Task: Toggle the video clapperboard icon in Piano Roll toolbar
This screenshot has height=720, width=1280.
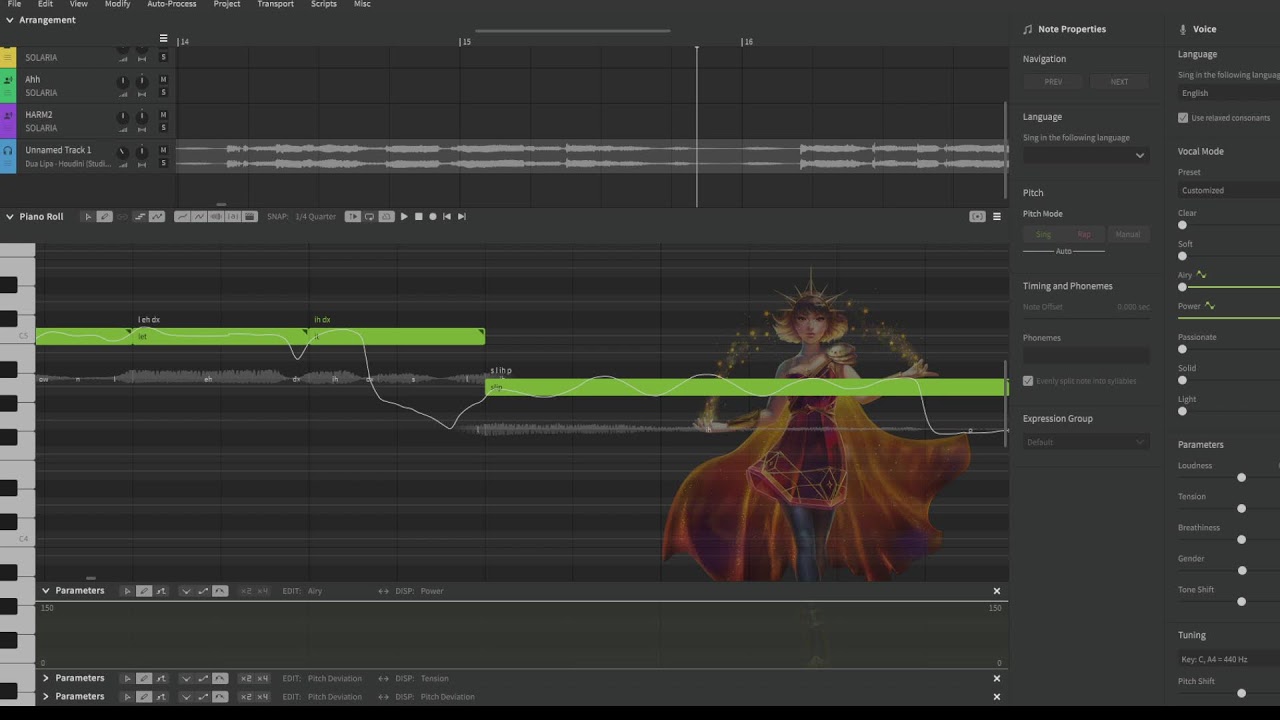Action: point(249,216)
